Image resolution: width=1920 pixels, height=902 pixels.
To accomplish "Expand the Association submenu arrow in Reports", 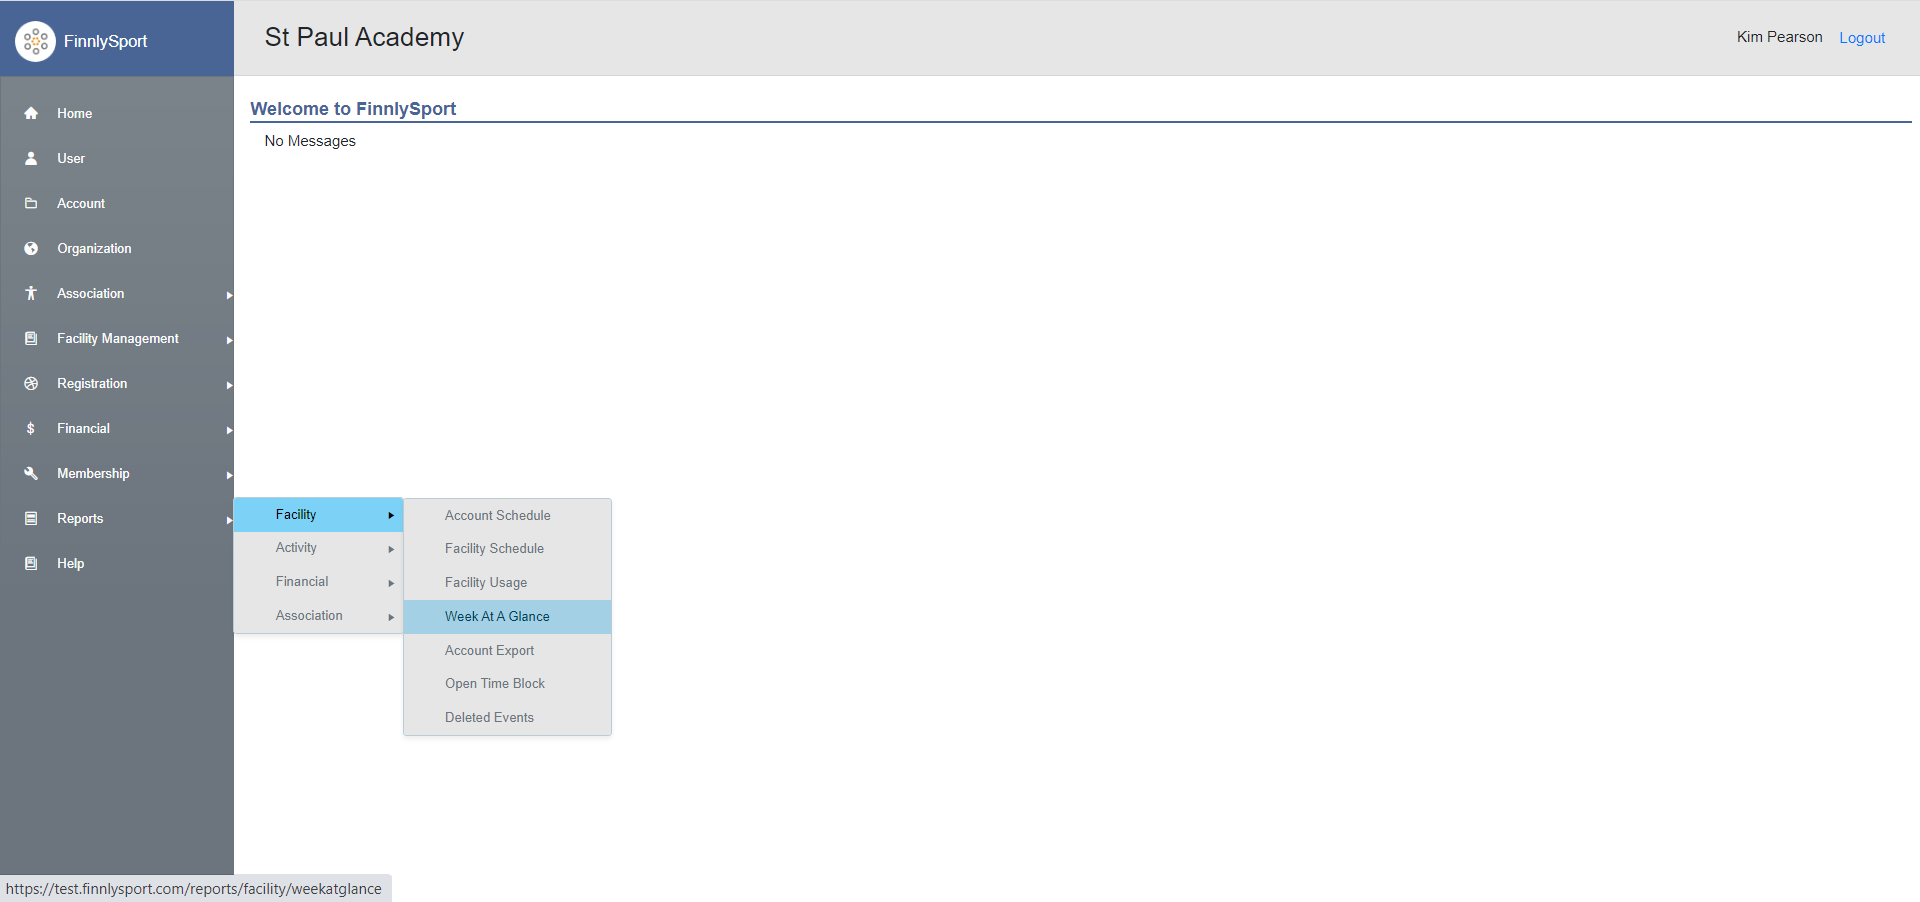I will point(391,617).
